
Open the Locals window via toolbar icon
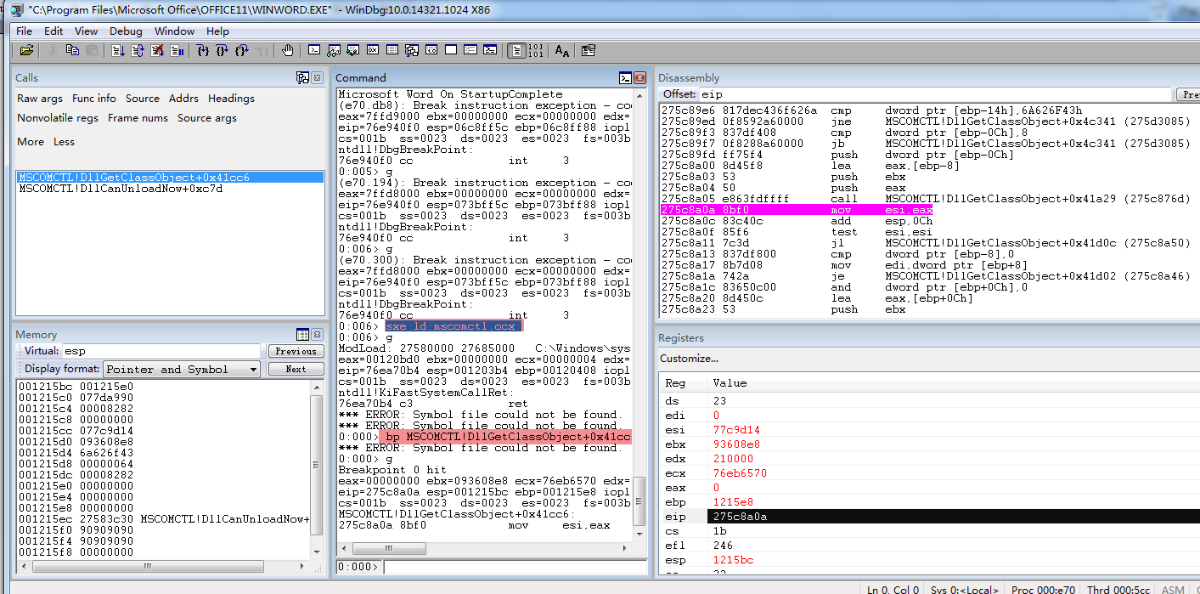click(353, 50)
